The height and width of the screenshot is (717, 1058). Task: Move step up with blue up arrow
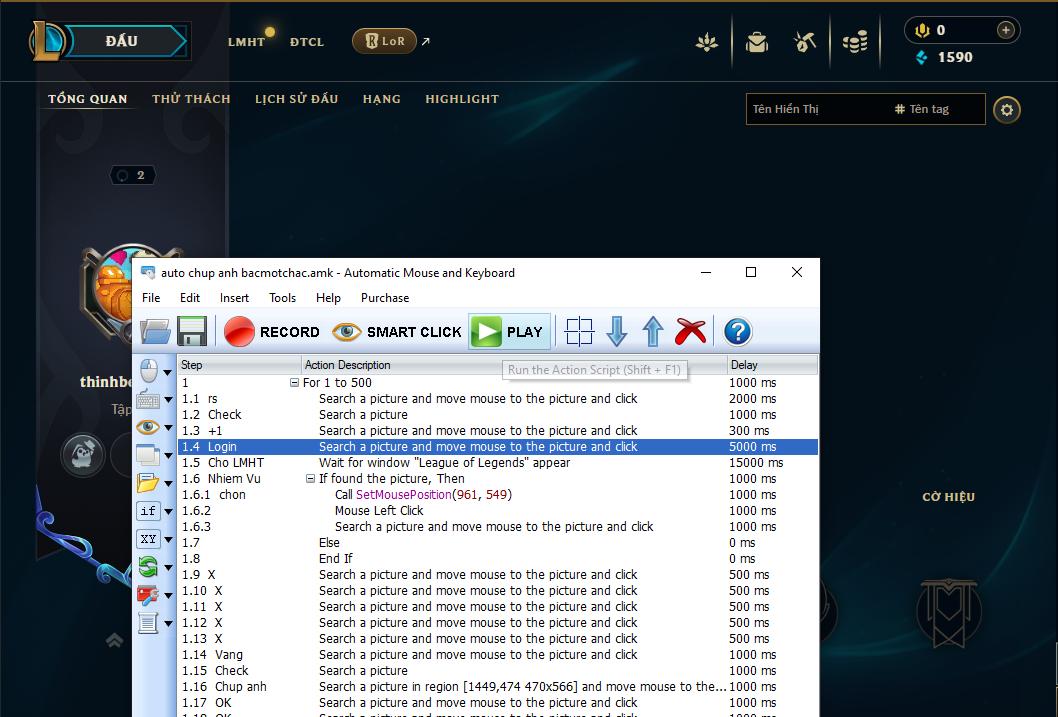pos(652,332)
